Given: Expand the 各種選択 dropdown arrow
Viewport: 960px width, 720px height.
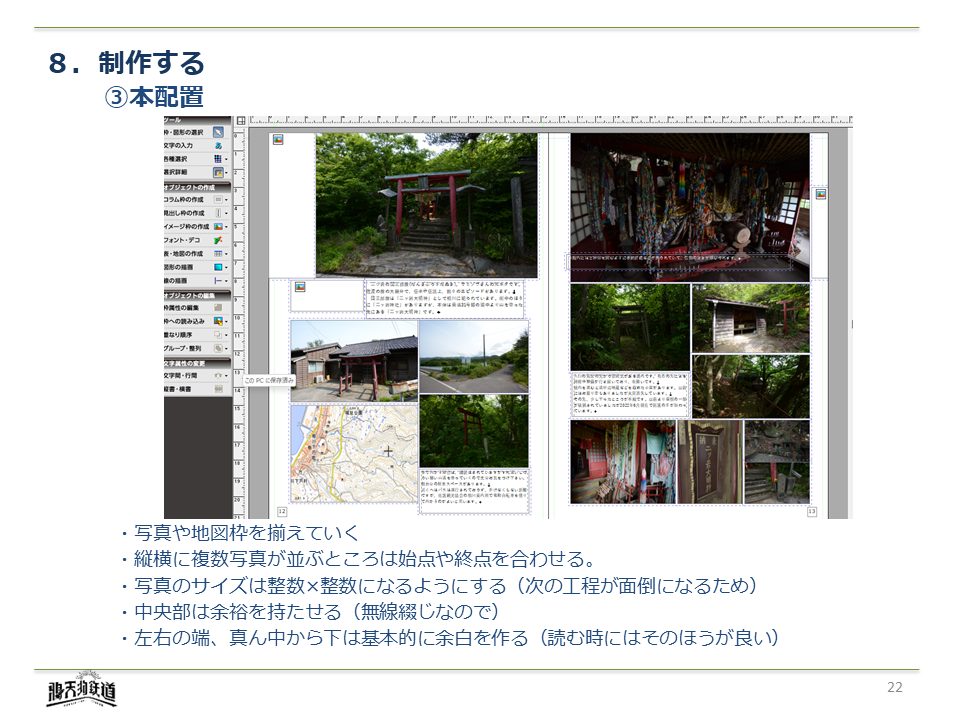Looking at the screenshot, I should pos(227,159).
